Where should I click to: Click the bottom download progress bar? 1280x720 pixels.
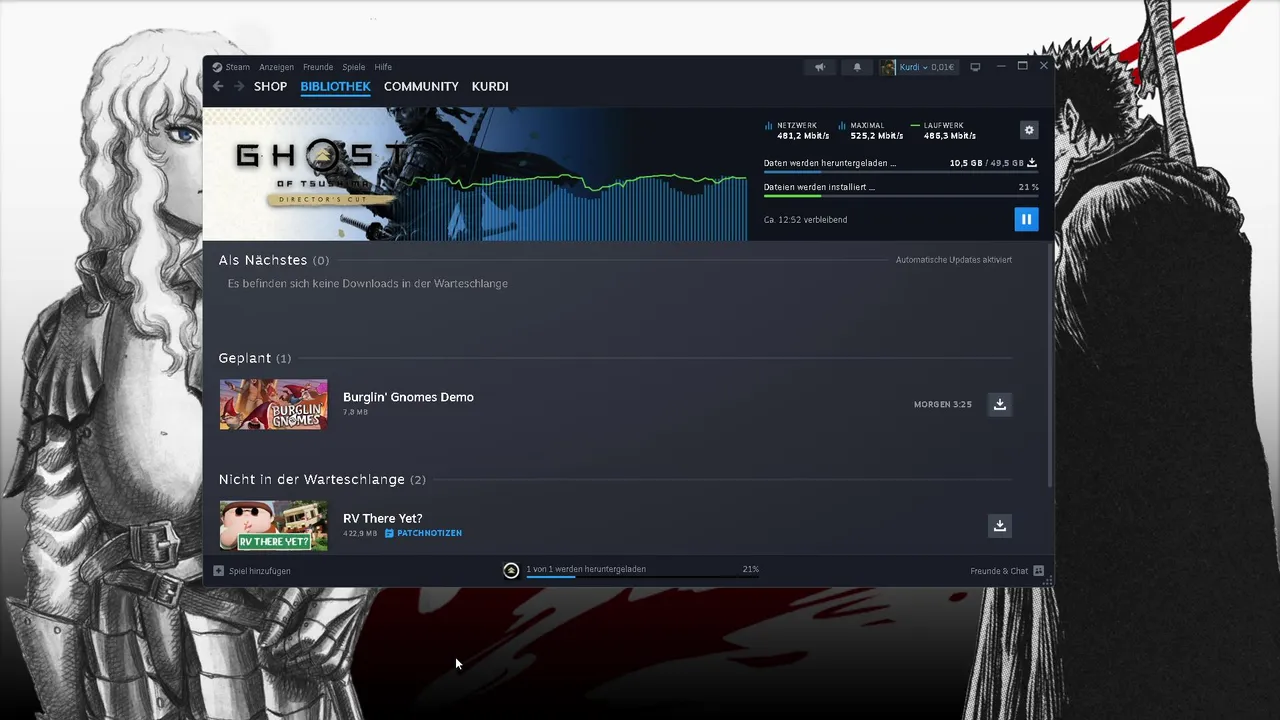[x=642, y=577]
